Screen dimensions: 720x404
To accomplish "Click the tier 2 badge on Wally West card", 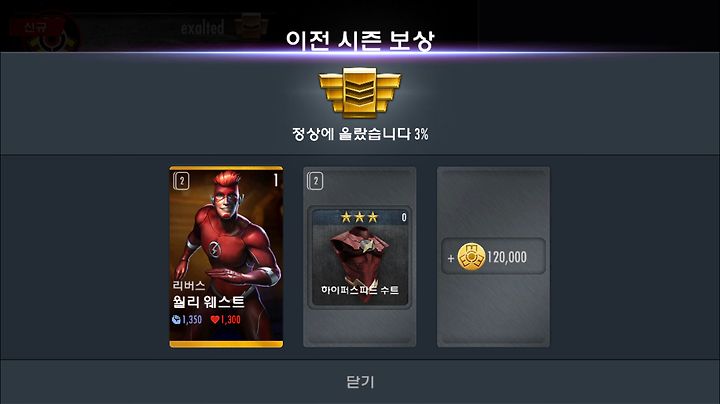I will point(181,181).
